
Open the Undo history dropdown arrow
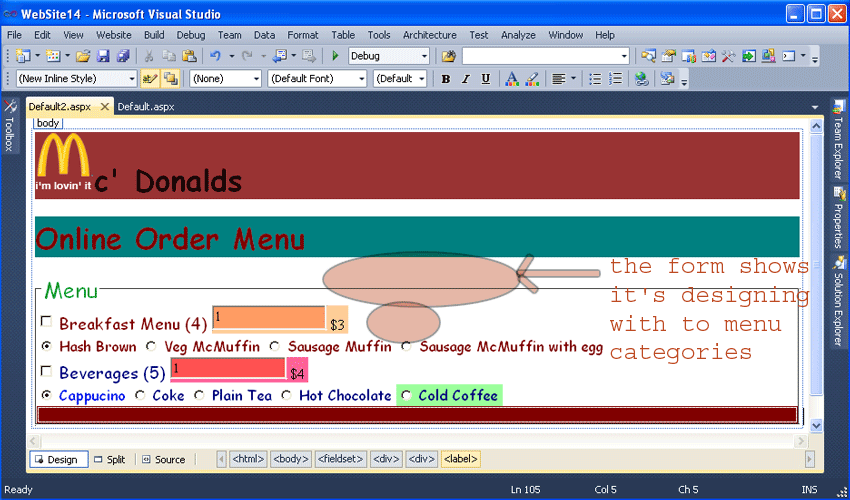[231, 56]
